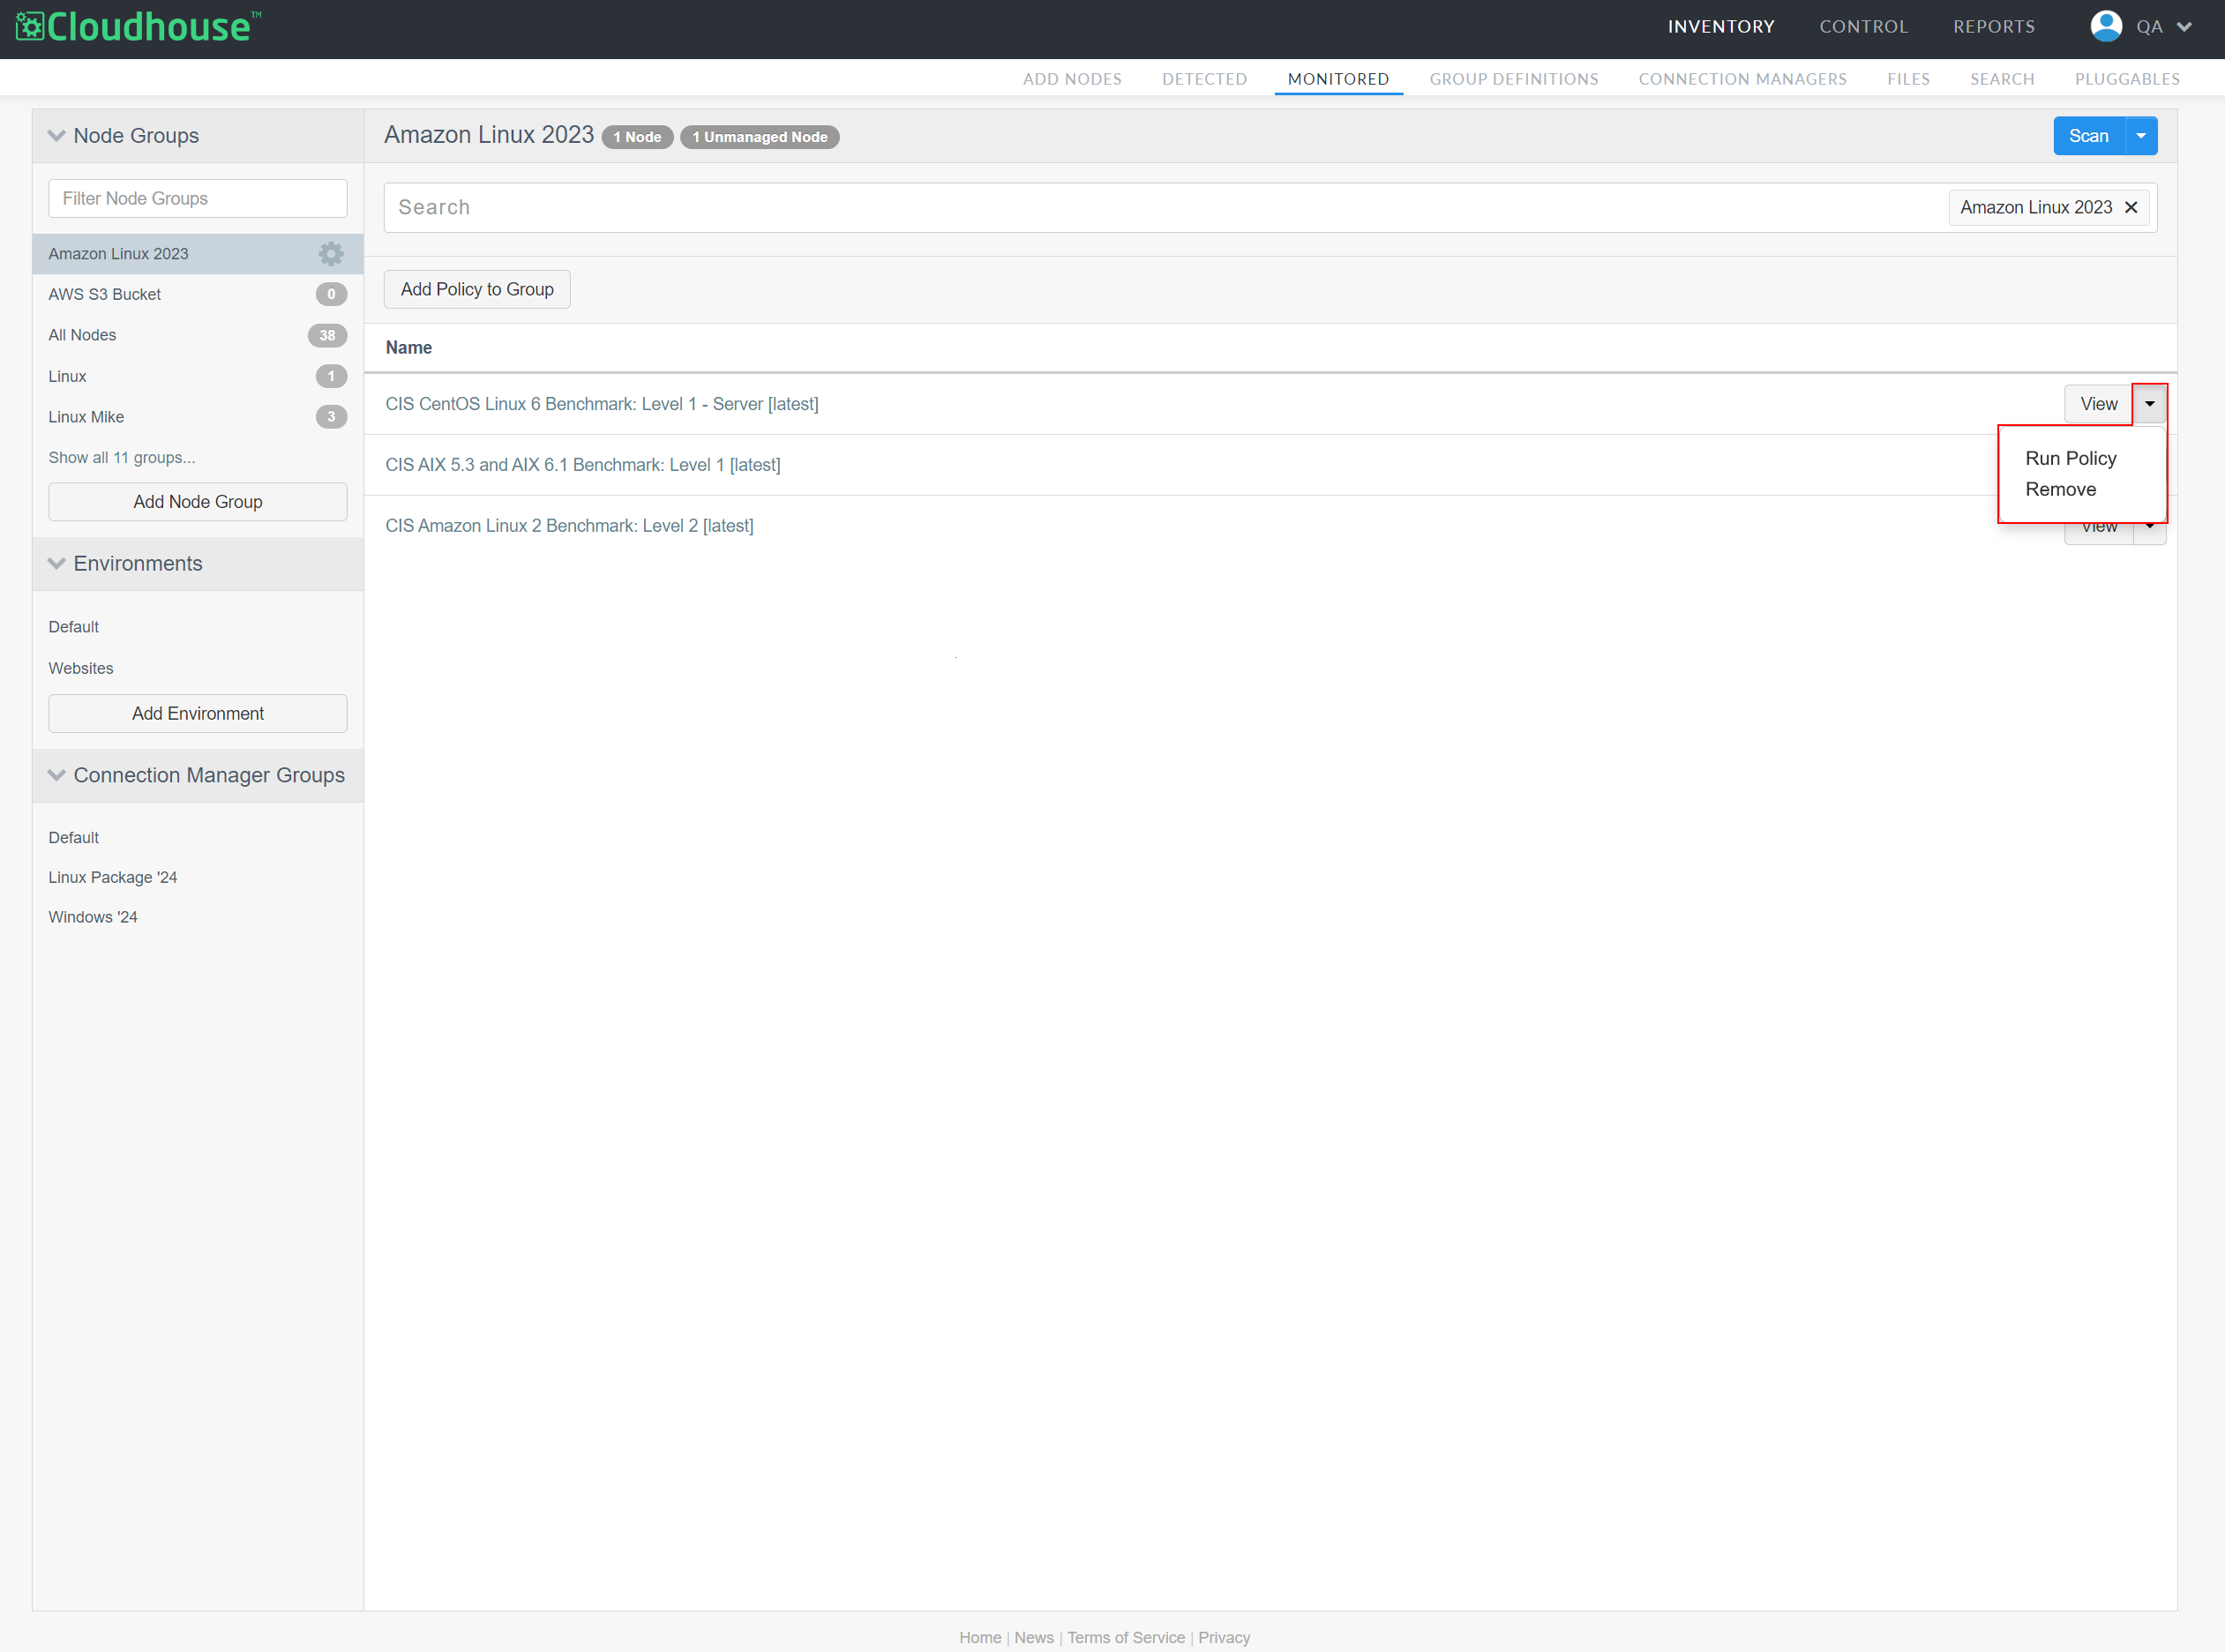Open the Inventory top menu

[x=1721, y=27]
